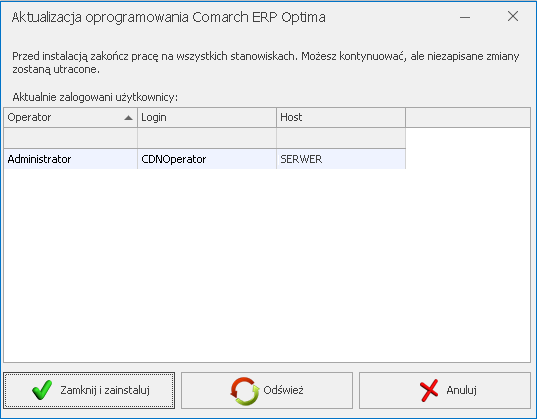Screen dimensions: 537x419
Task: Click the red X cancel icon
Action: click(x=429, y=390)
